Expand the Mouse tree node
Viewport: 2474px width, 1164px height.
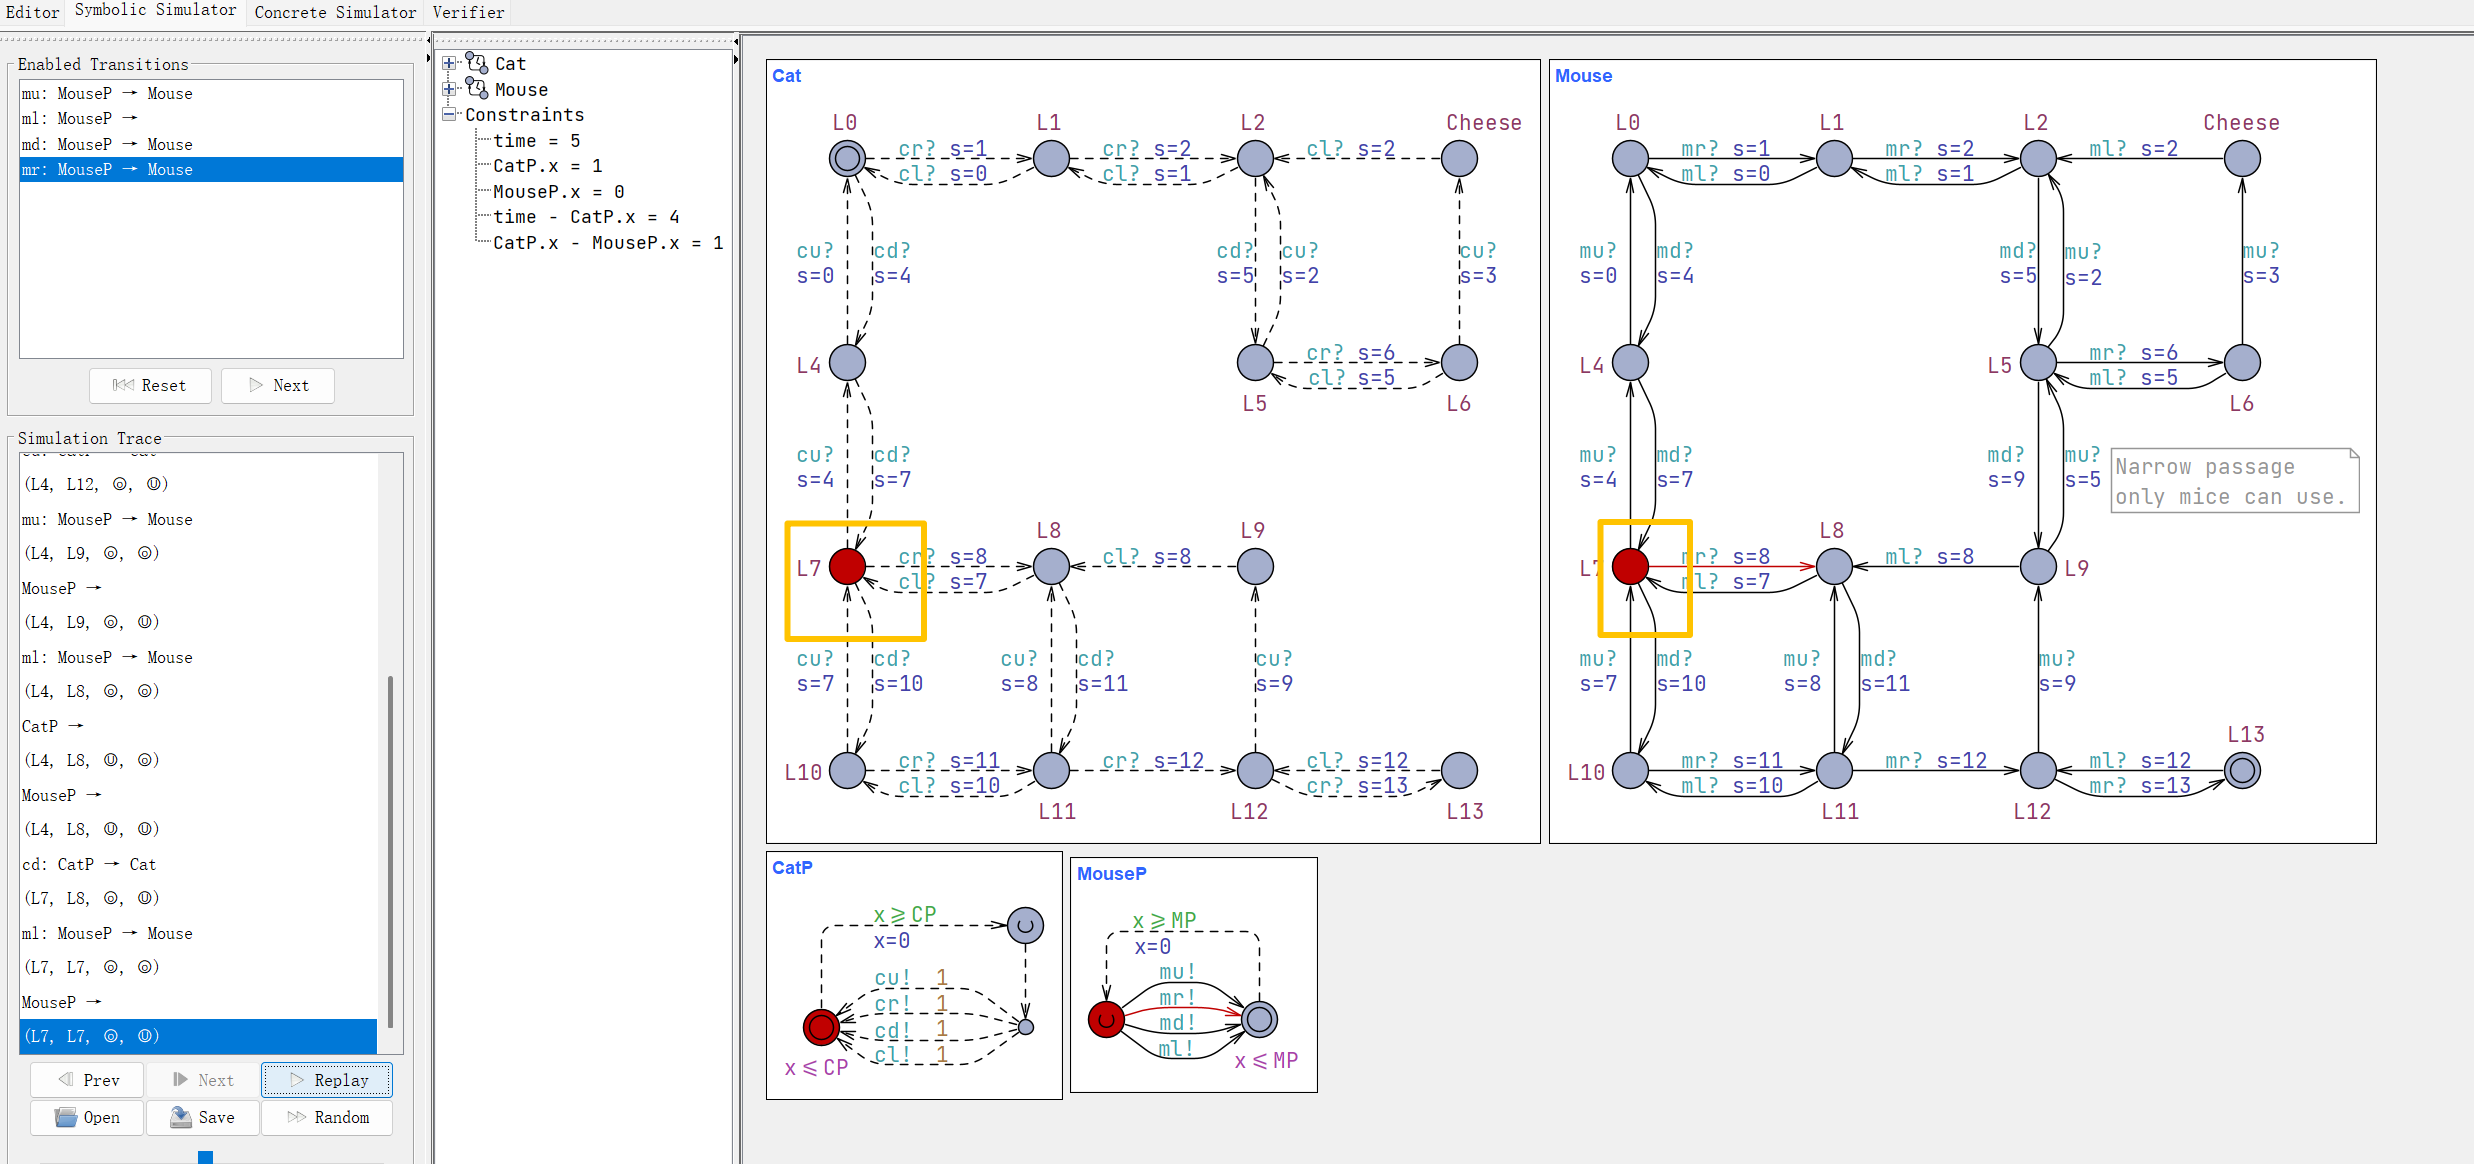coord(449,90)
